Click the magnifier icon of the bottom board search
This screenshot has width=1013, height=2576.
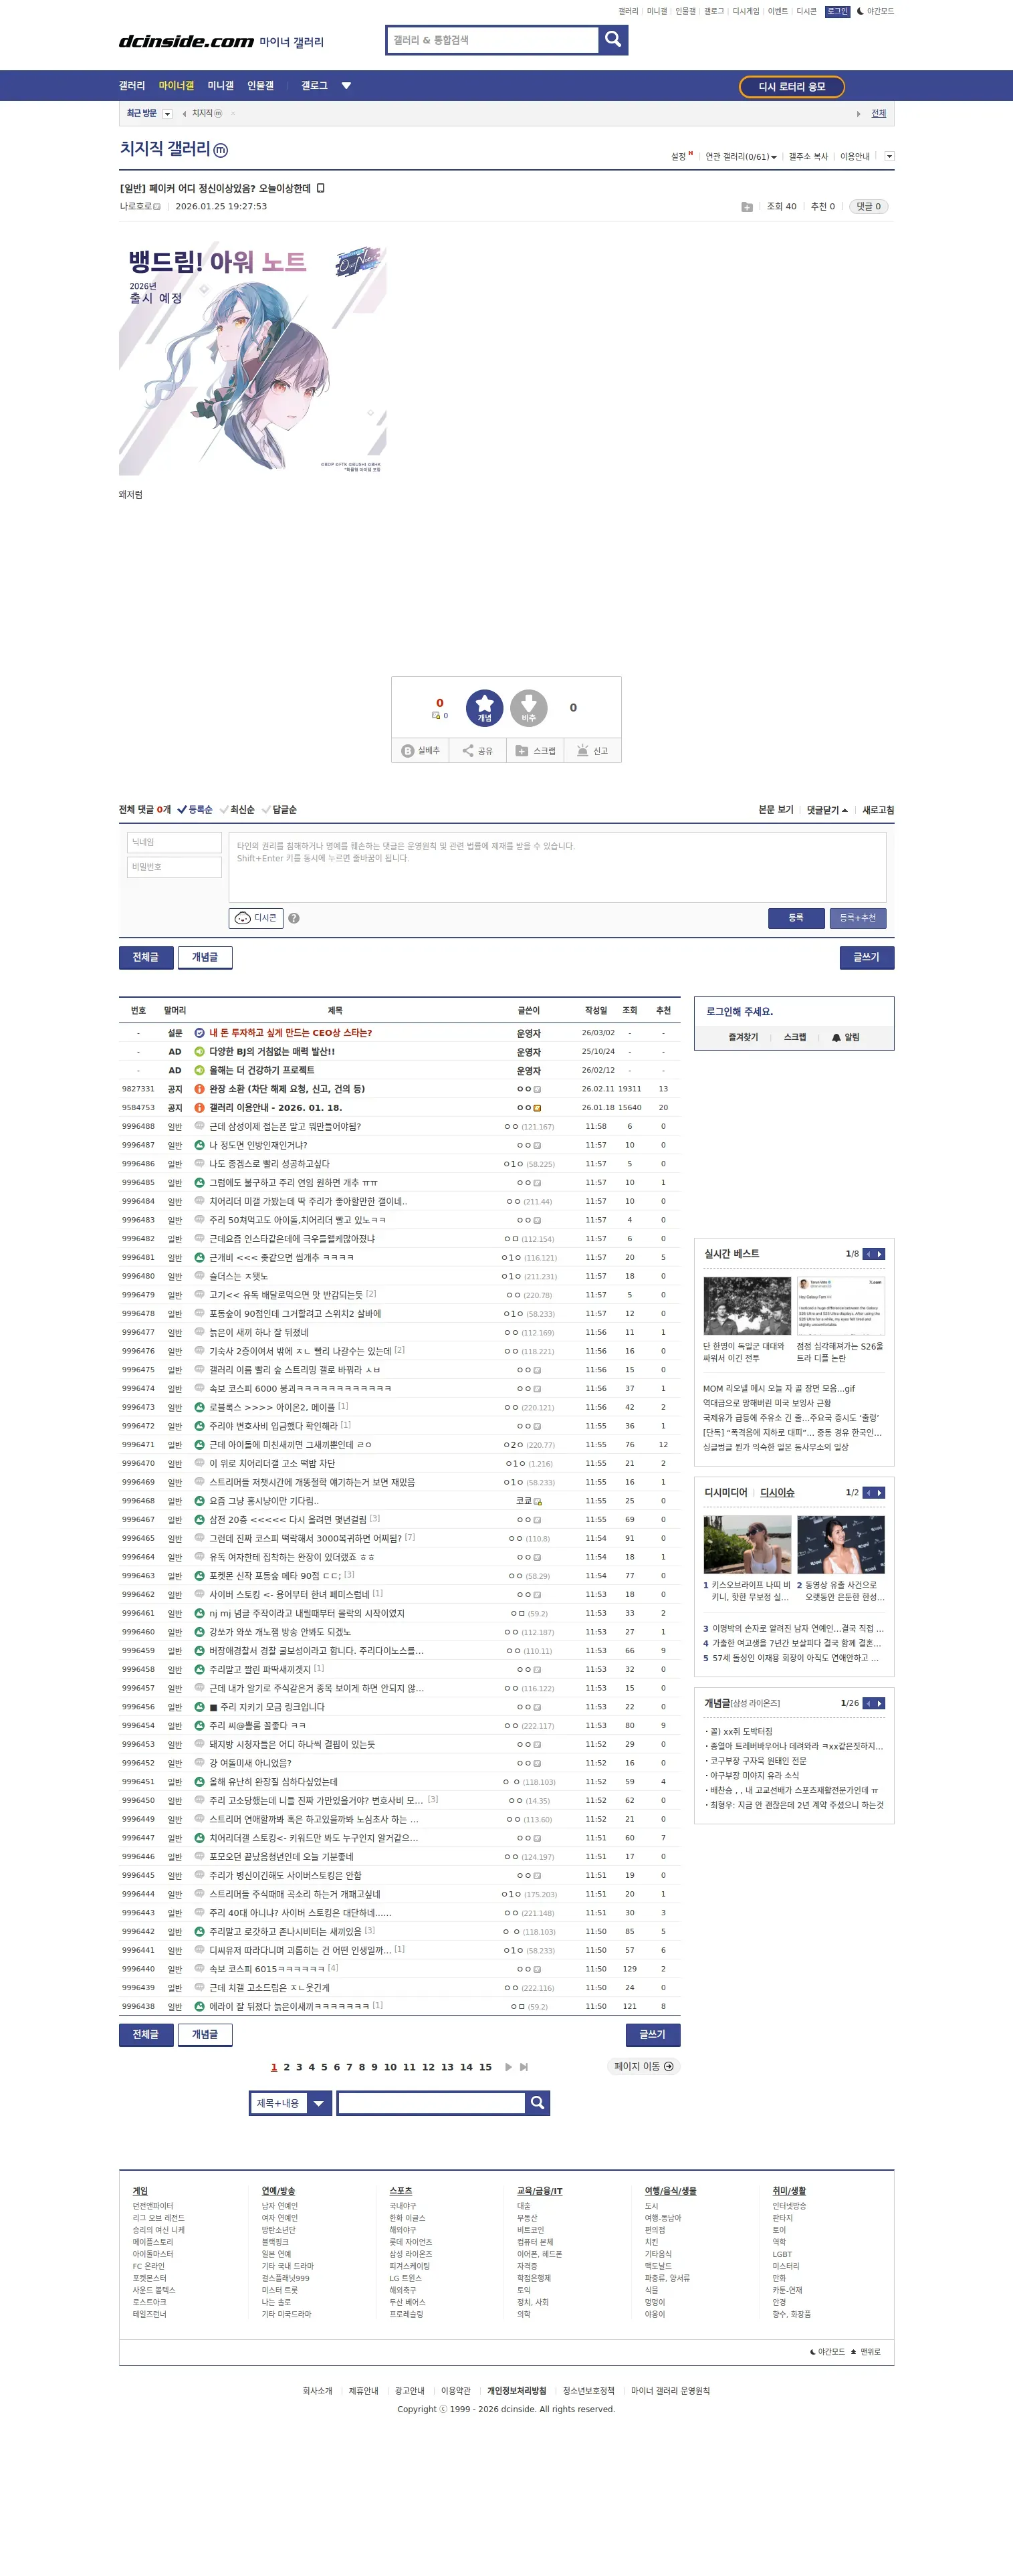tap(537, 2103)
